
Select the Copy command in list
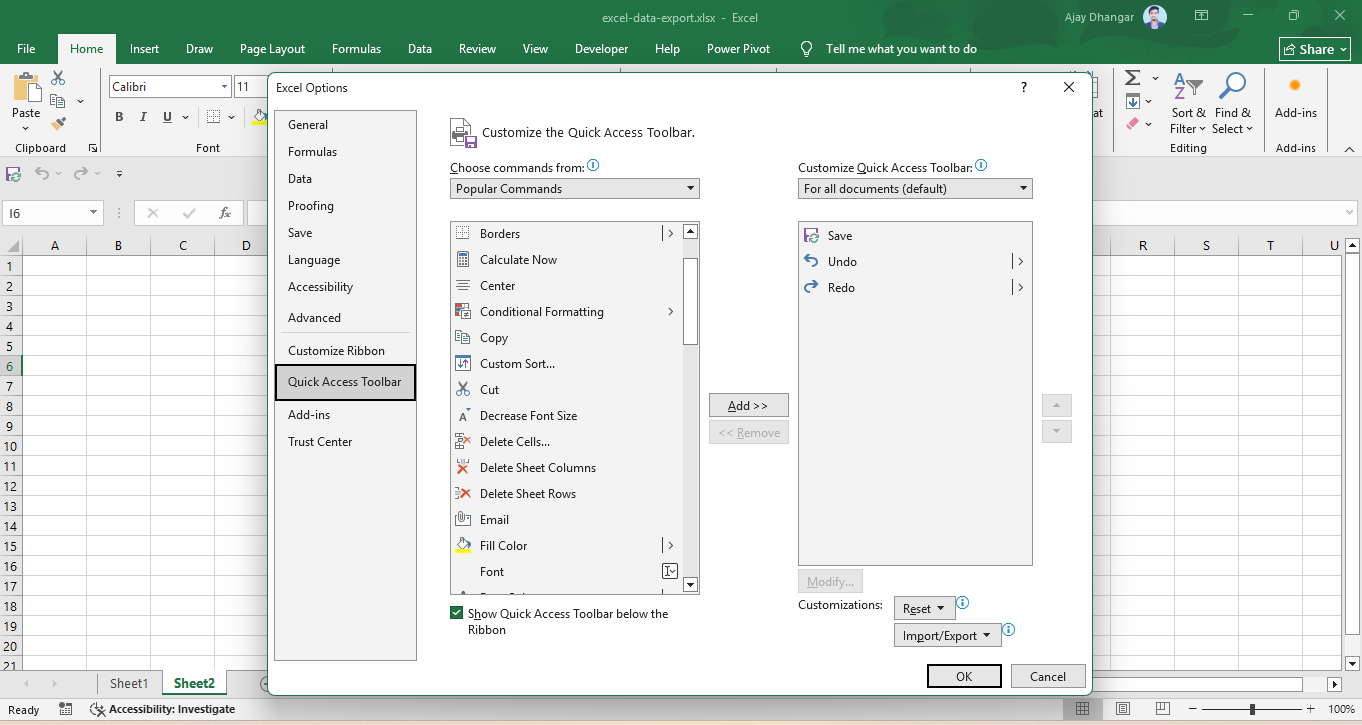coord(567,337)
